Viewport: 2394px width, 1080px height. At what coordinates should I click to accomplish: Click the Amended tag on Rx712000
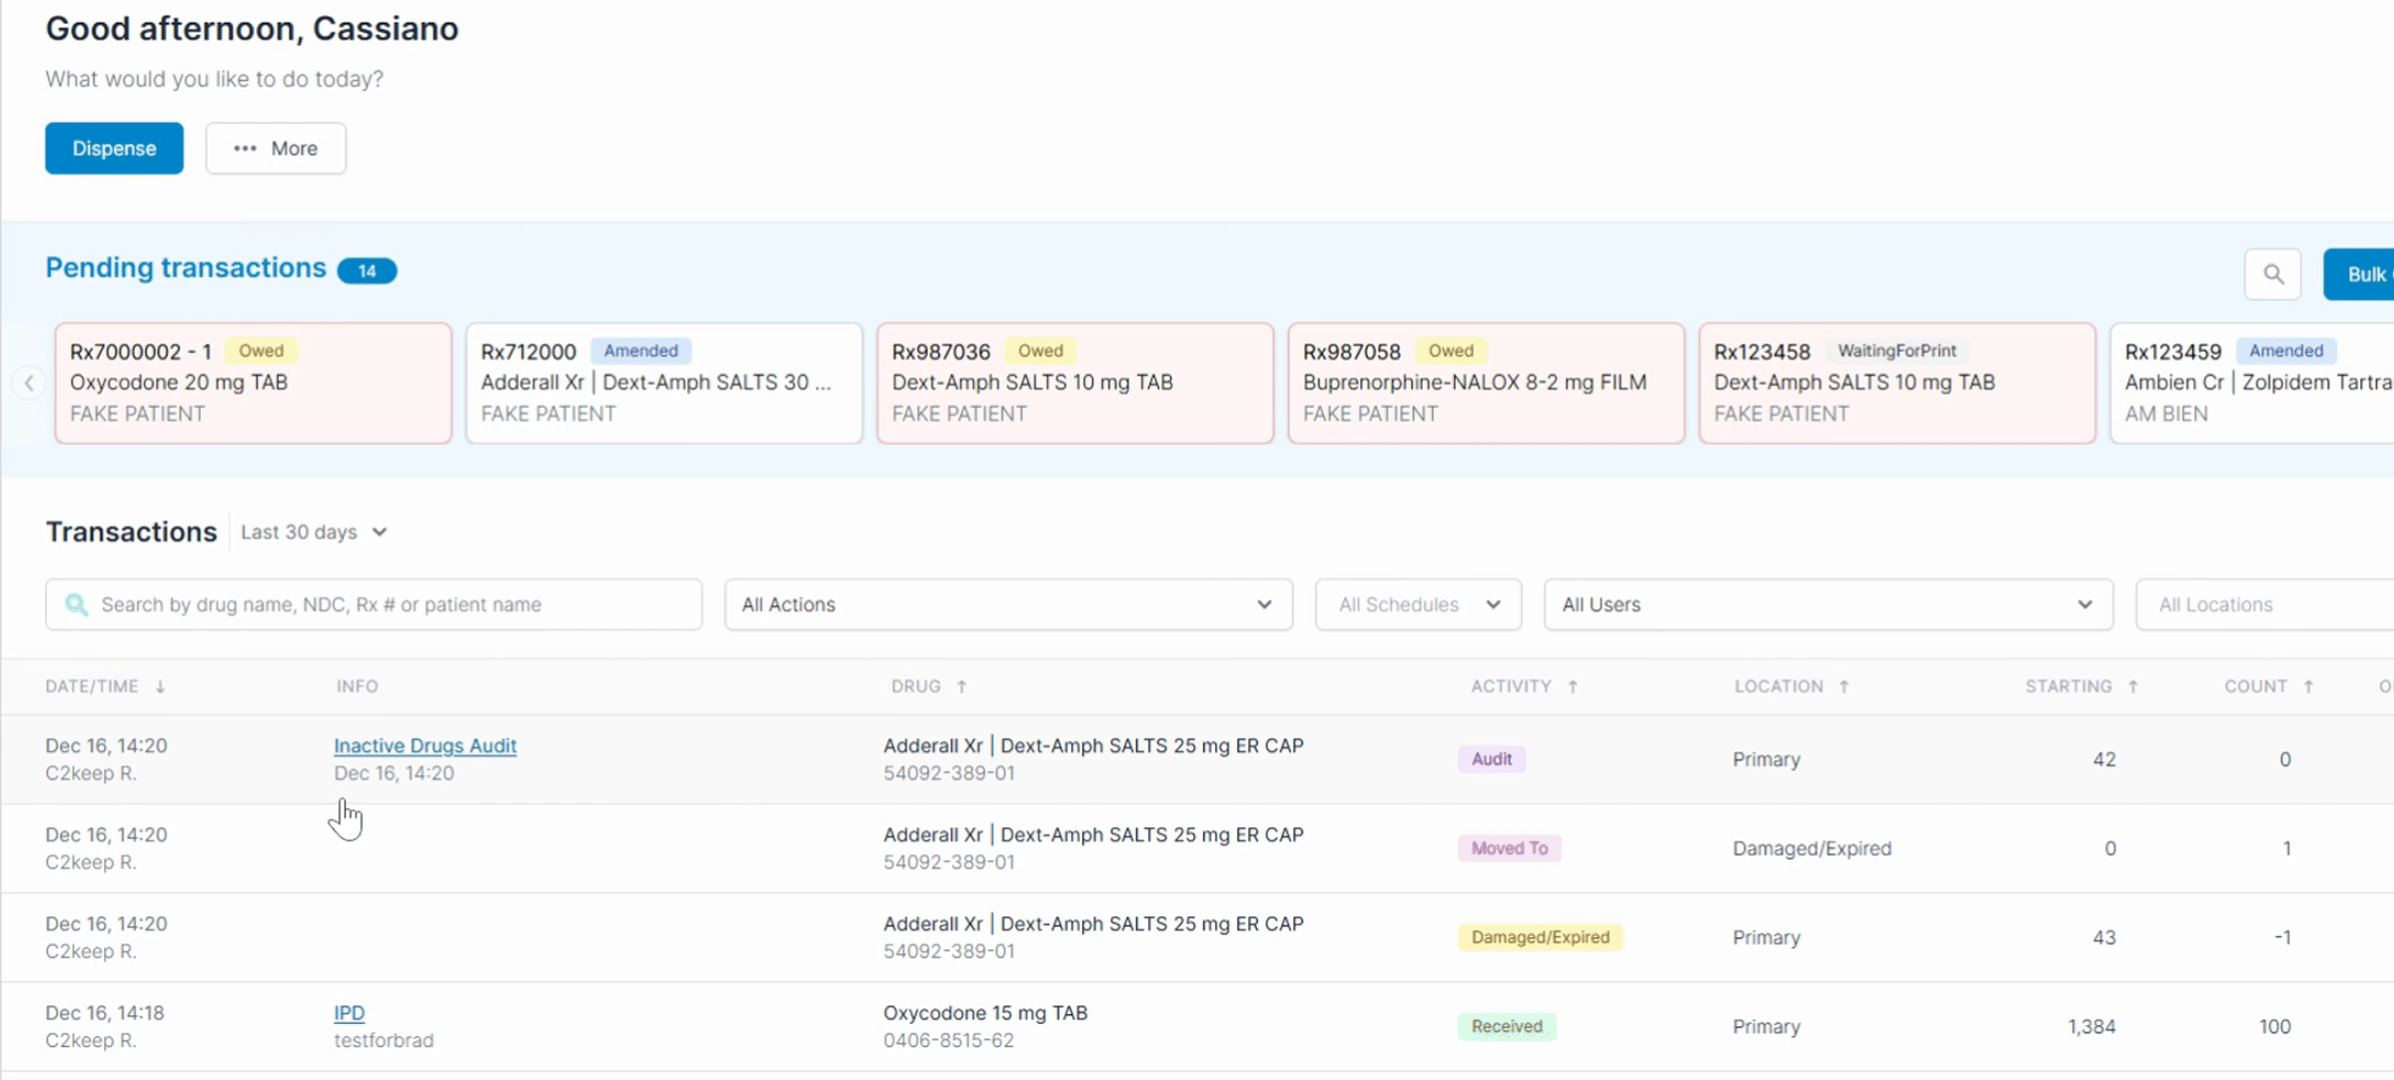coord(641,351)
